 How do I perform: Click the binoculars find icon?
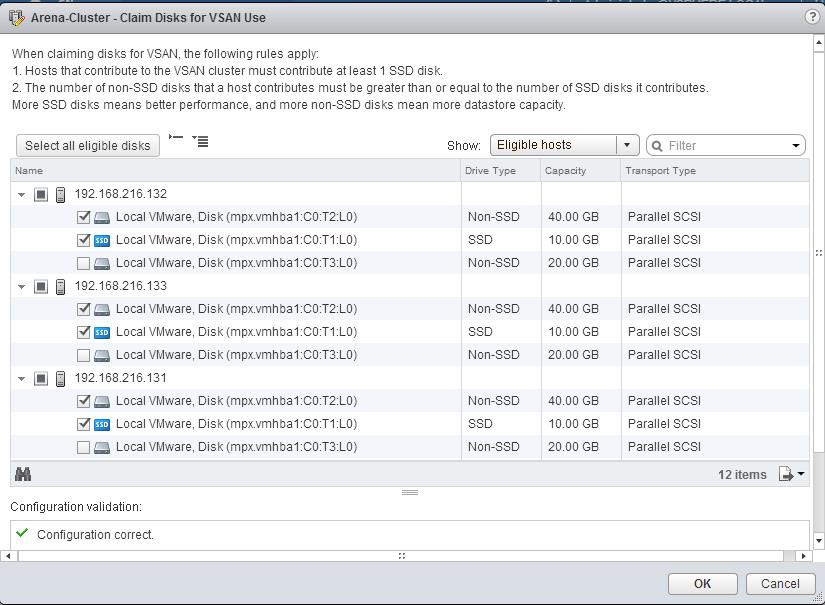[x=23, y=474]
